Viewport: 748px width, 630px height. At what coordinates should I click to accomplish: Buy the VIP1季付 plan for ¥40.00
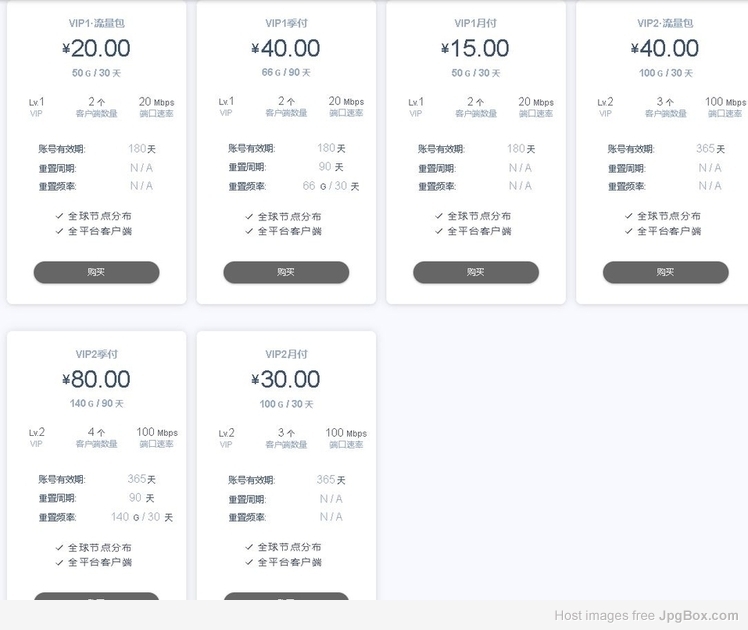pos(286,272)
